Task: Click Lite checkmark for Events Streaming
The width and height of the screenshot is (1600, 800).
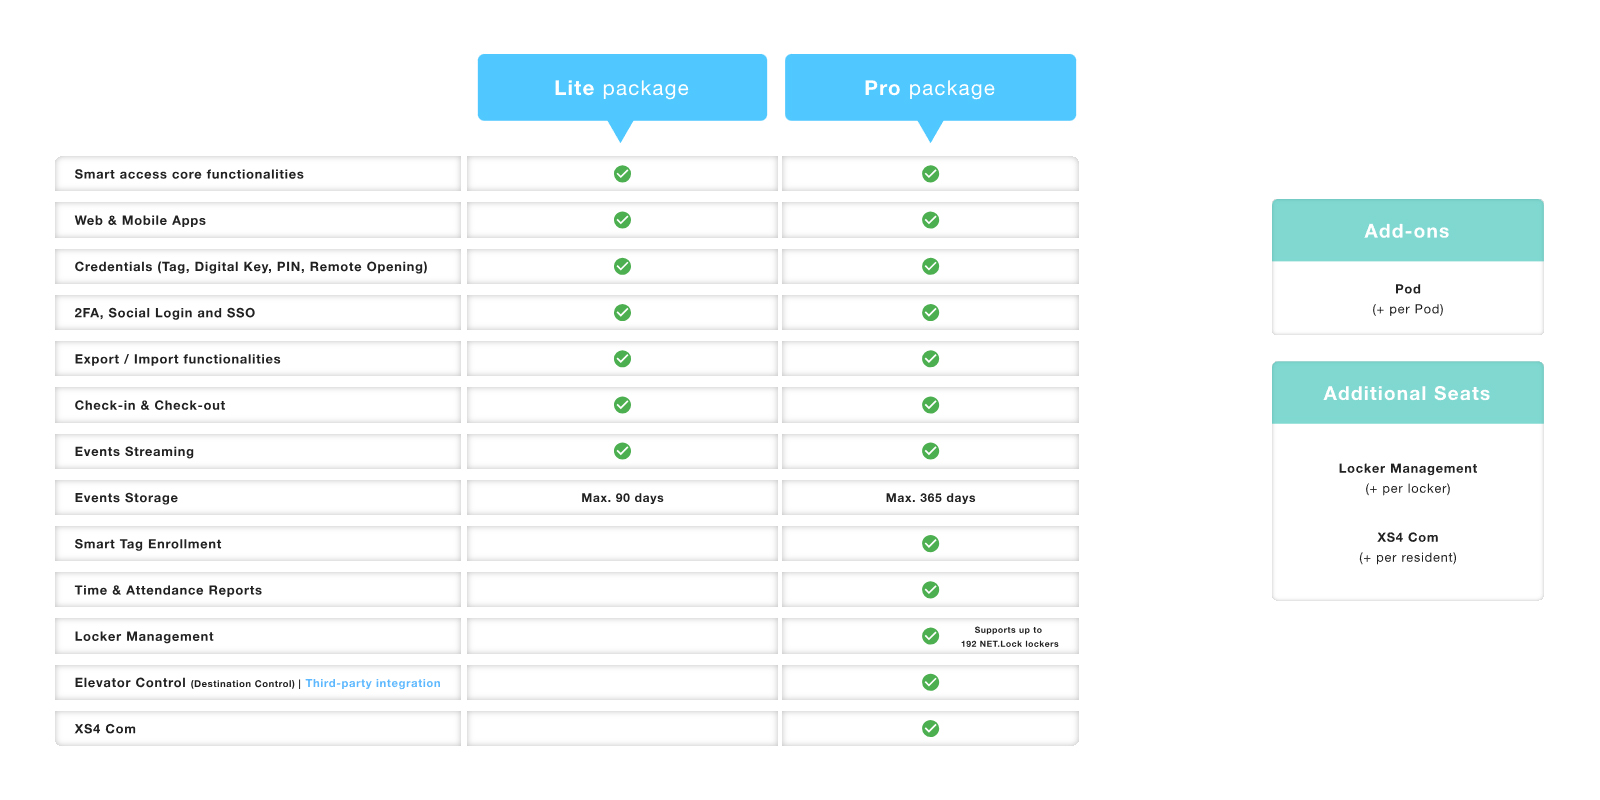Action: 622,451
